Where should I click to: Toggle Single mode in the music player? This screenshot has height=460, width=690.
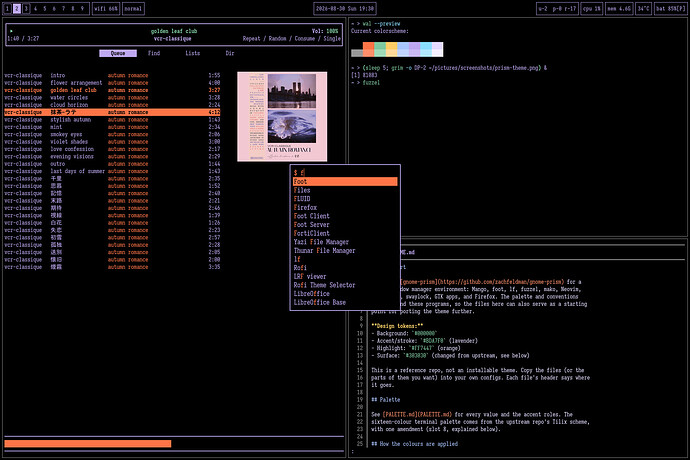332,39
